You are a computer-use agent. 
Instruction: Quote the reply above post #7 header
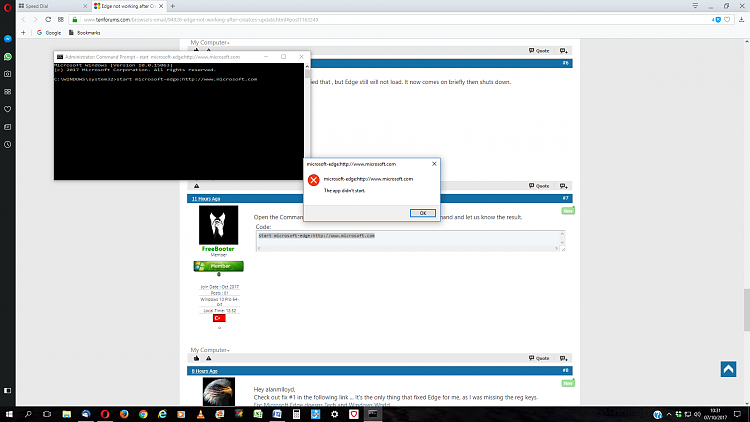pos(539,186)
